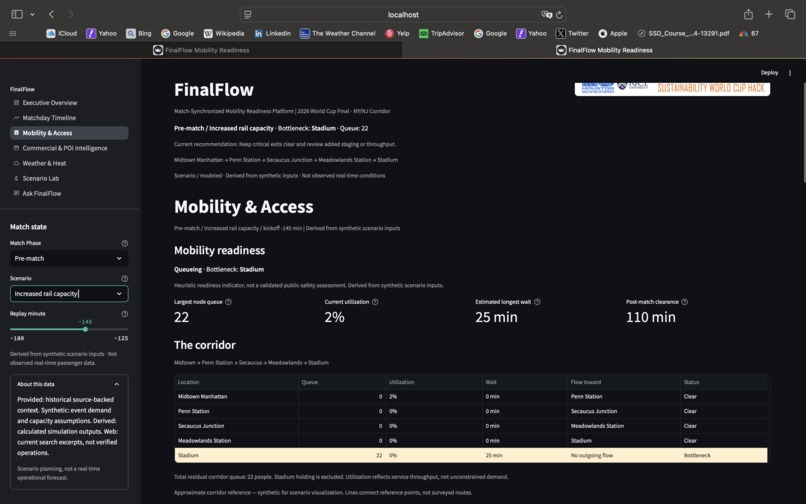
Task: Show help for Post-match clearance metric
Action: pyautogui.click(x=684, y=302)
